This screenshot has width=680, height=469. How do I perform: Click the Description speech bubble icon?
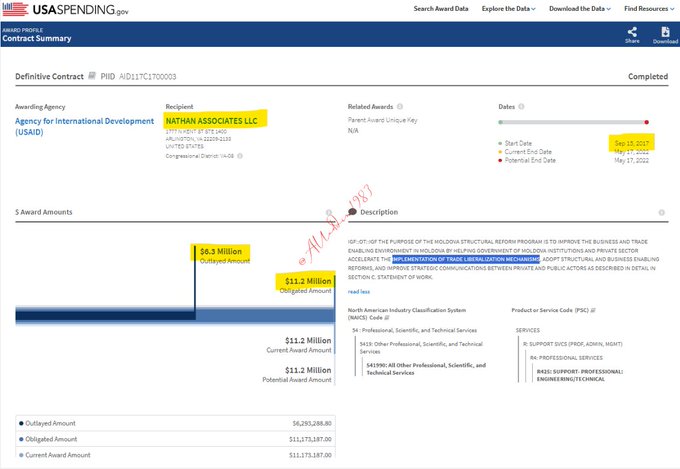352,212
